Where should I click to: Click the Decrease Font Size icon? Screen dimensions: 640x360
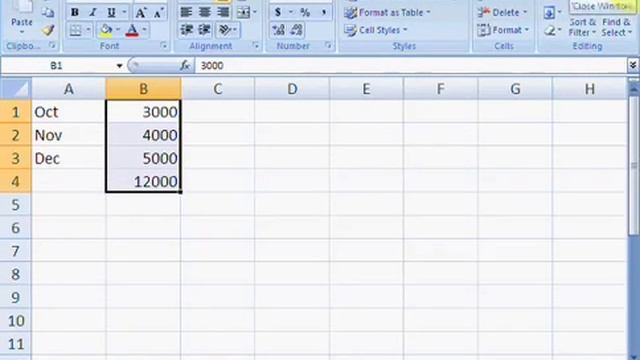click(158, 13)
